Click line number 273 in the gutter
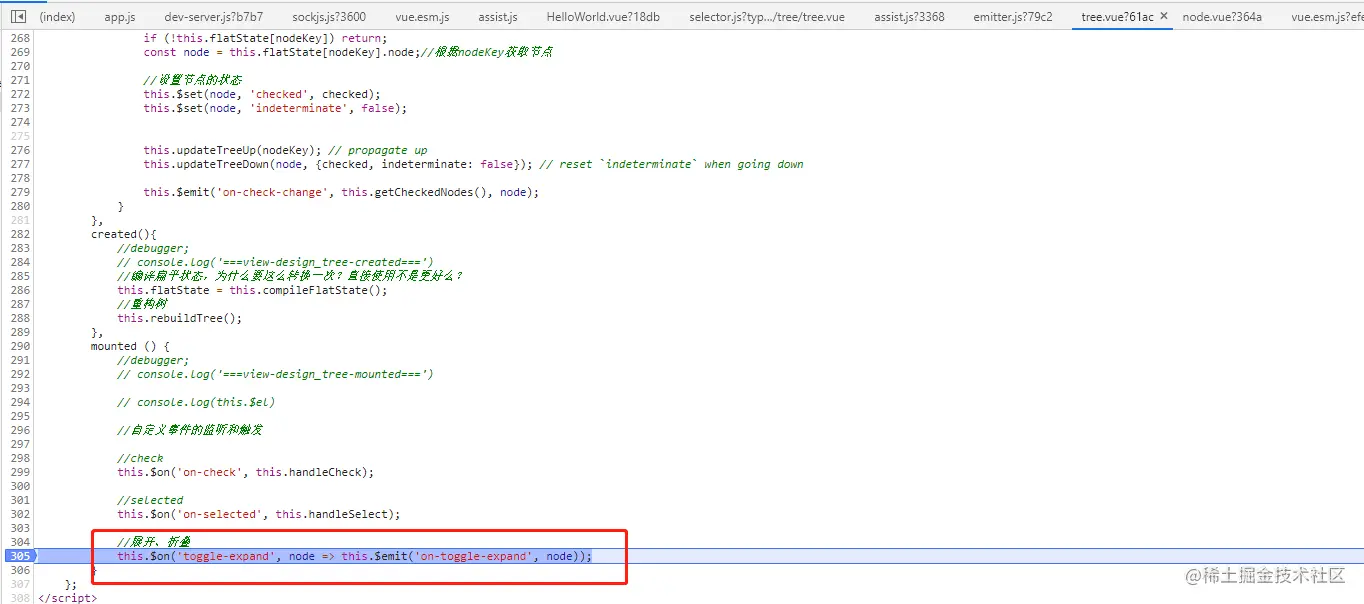This screenshot has width=1364, height=604. (x=20, y=108)
